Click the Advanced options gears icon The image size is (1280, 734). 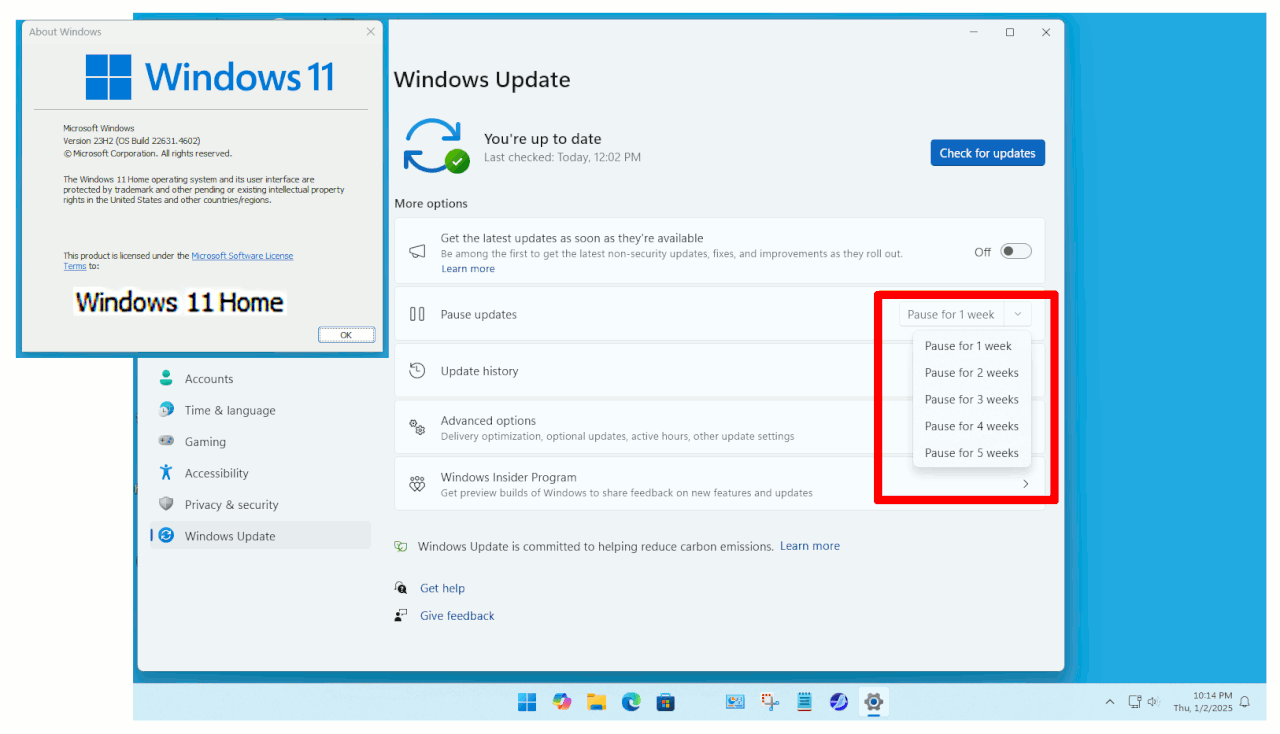417,428
